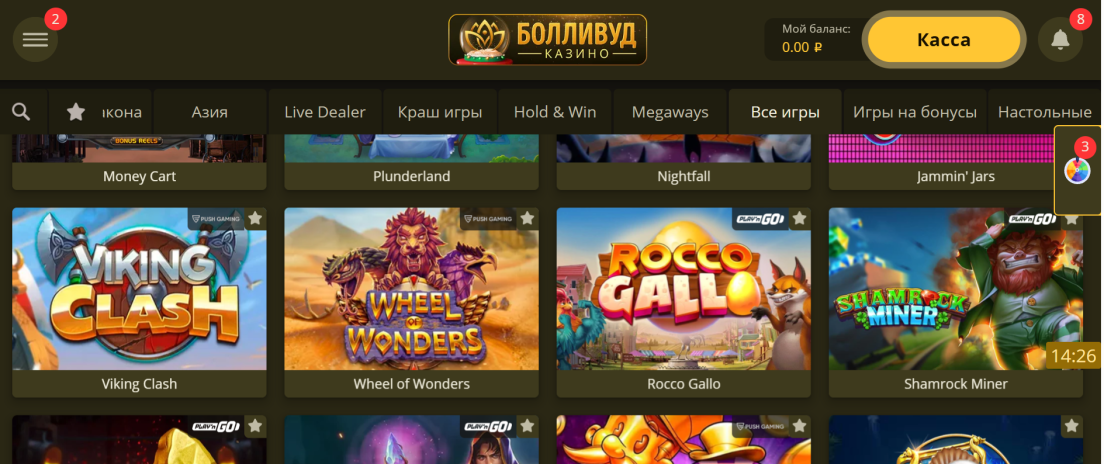Select the Megaways category tab

(x=670, y=111)
